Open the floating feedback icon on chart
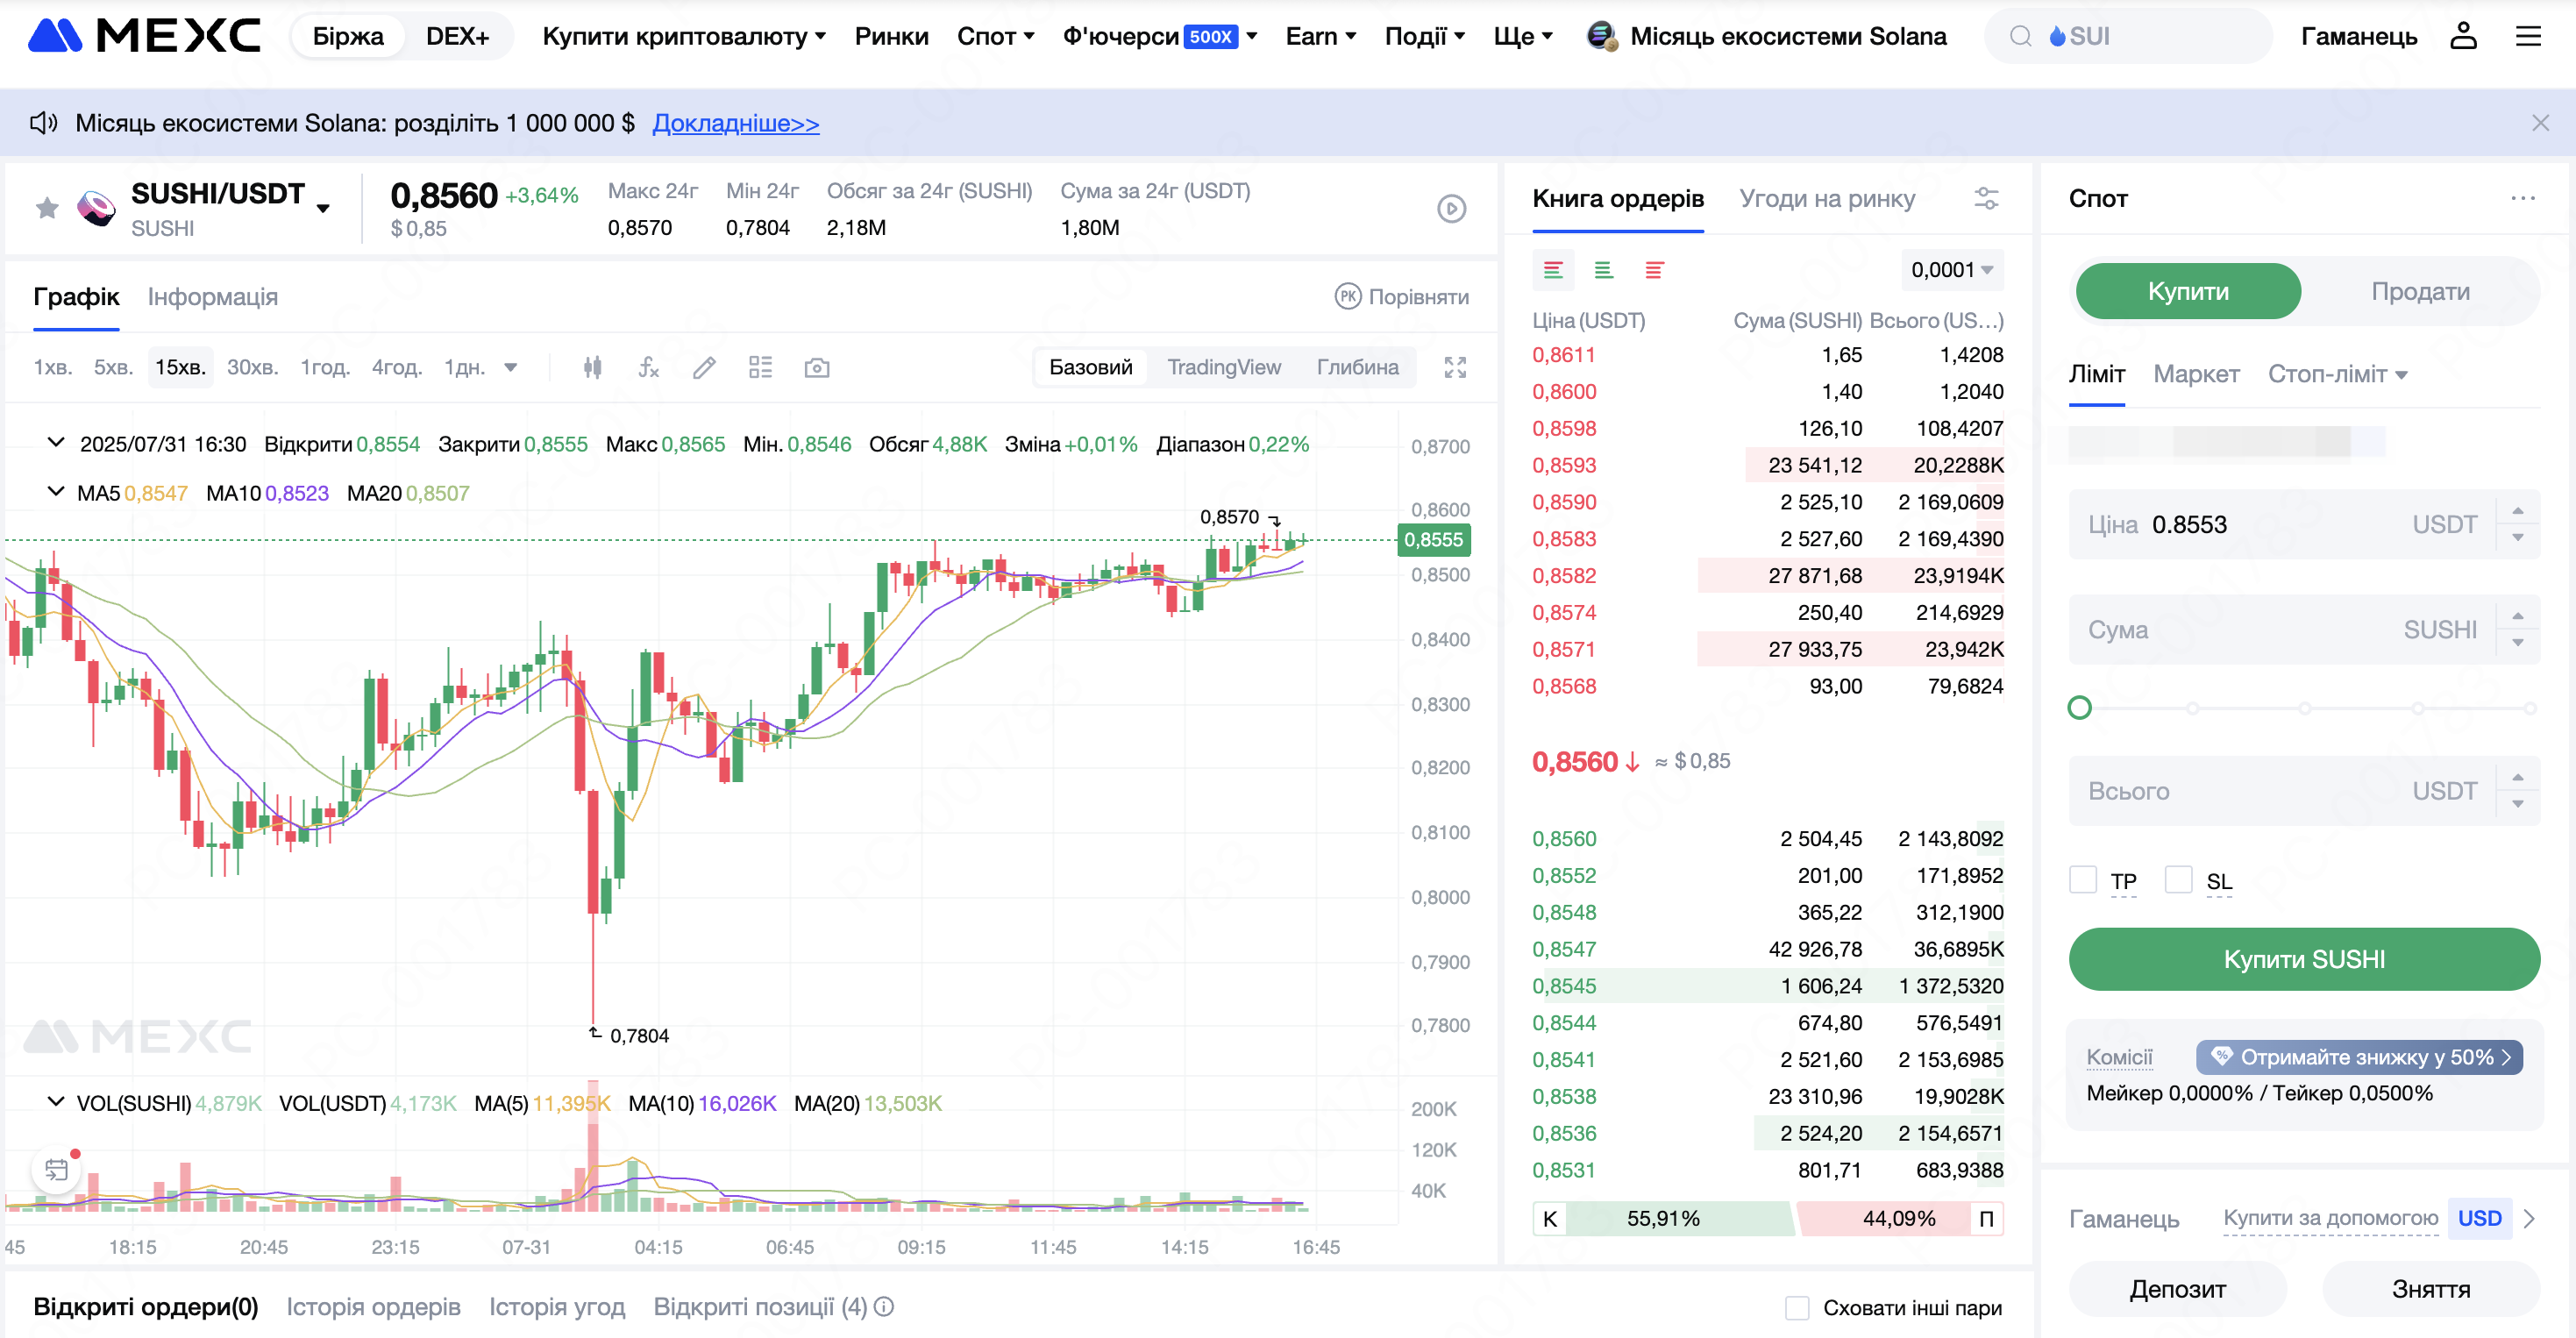The width and height of the screenshot is (2576, 1338). point(56,1169)
